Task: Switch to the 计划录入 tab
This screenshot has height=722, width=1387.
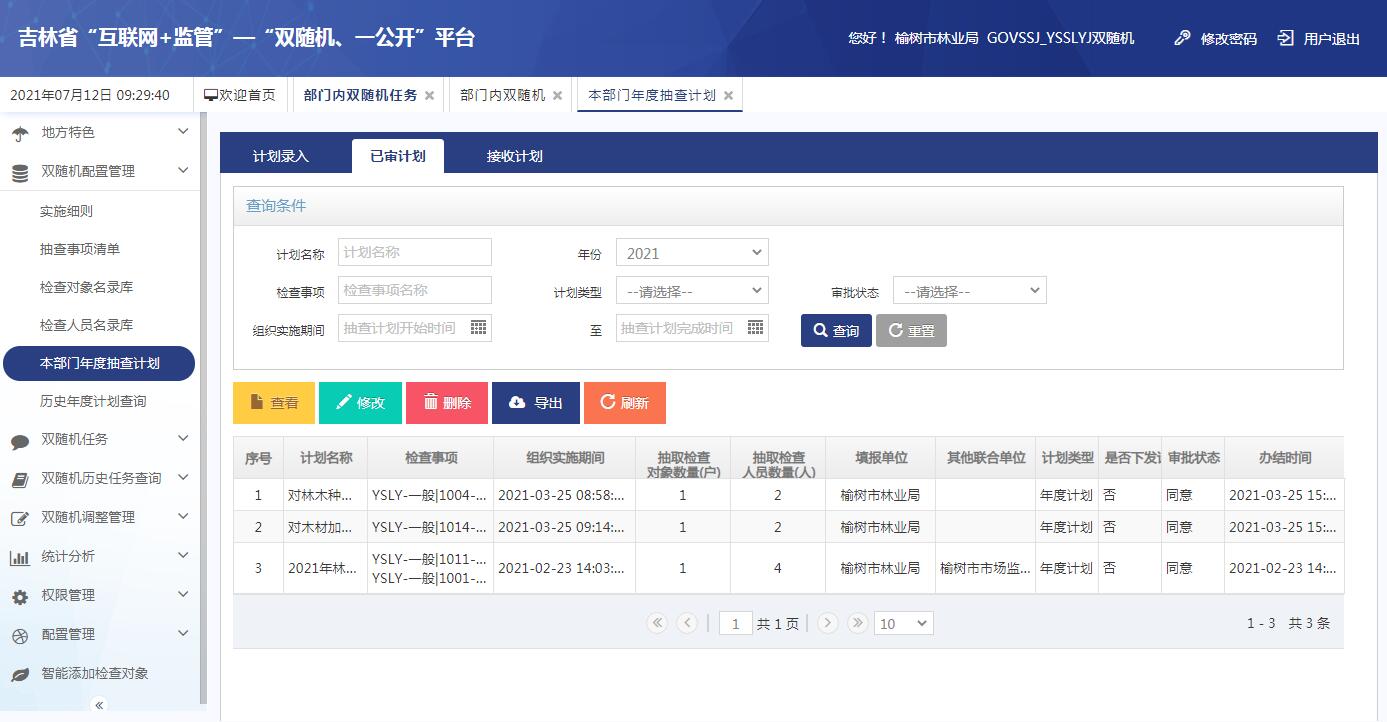Action: pyautogui.click(x=281, y=156)
